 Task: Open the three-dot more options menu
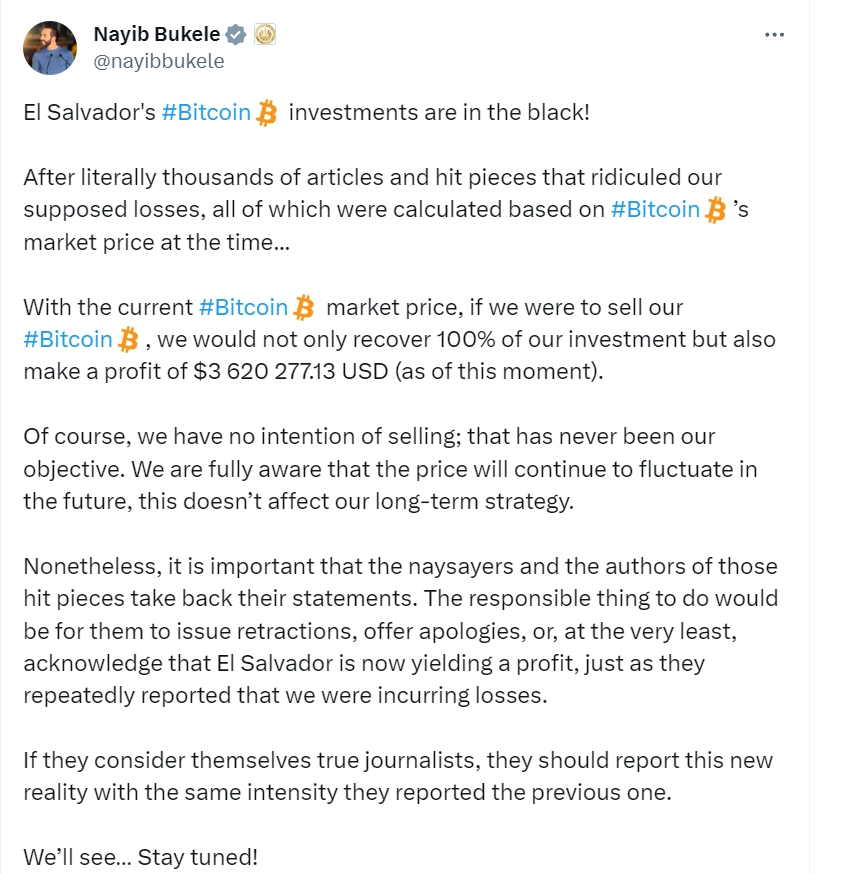pyautogui.click(x=774, y=35)
